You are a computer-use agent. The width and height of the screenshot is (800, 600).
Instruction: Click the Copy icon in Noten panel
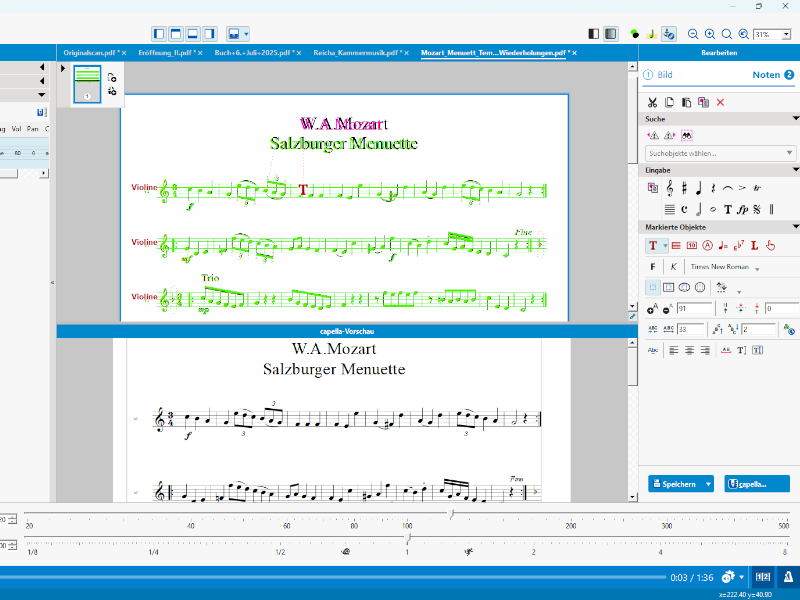(x=669, y=103)
